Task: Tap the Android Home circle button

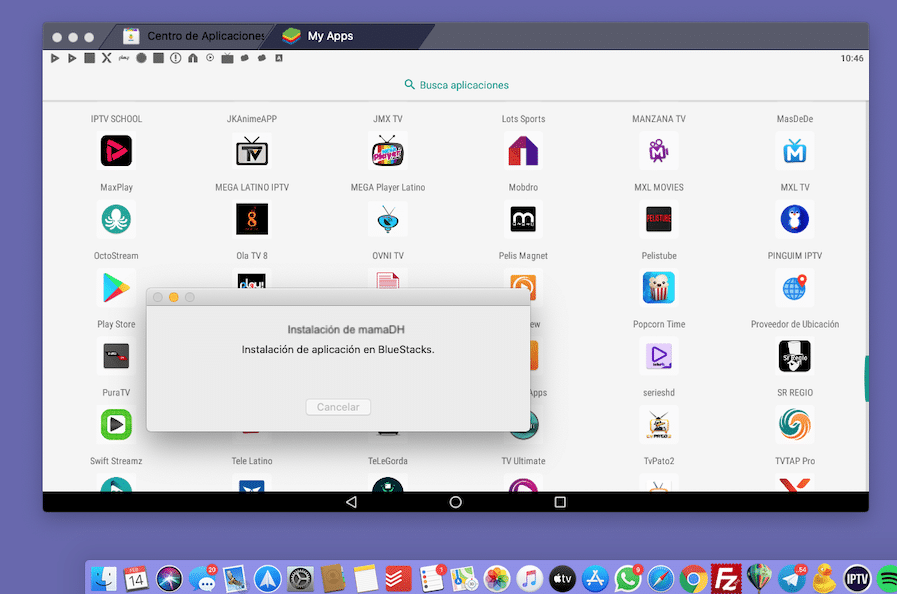Action: pos(455,503)
